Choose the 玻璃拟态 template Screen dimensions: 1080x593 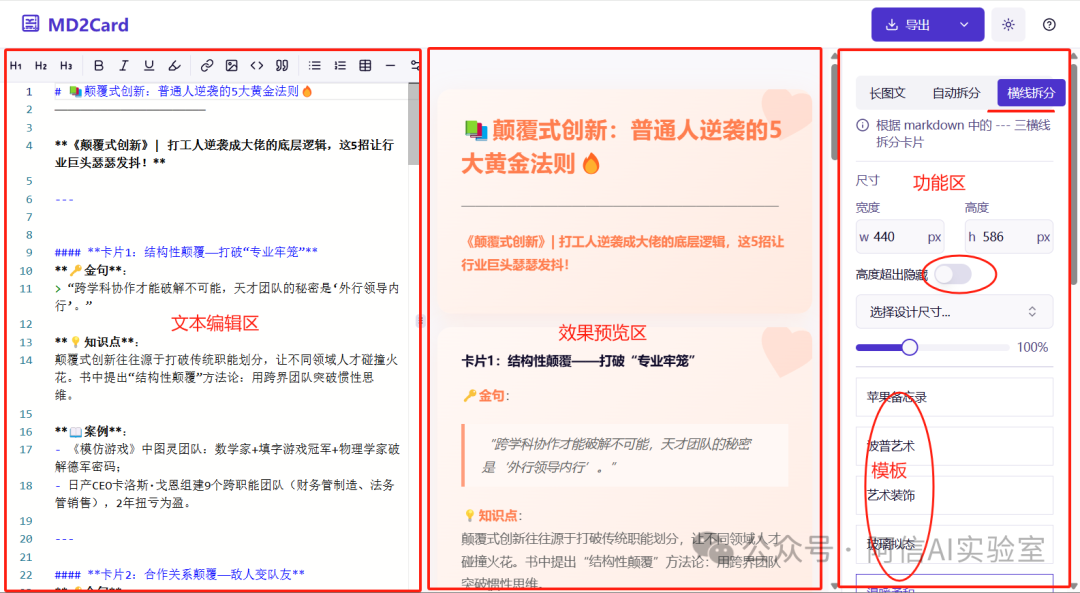954,544
